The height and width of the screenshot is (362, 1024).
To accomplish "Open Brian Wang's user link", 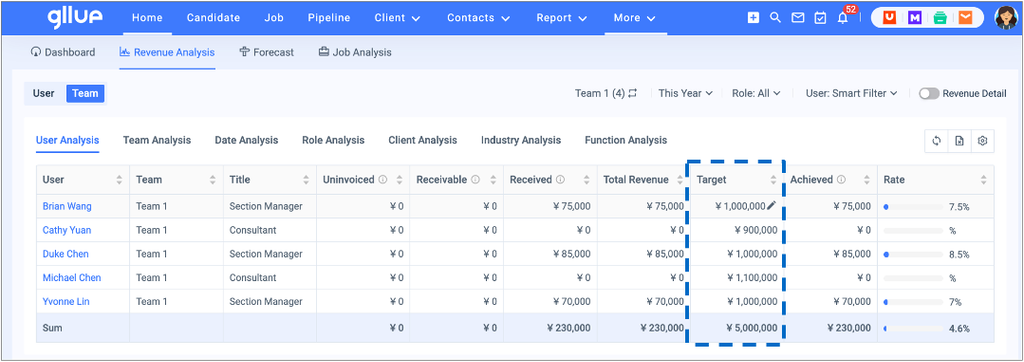I will (67, 206).
